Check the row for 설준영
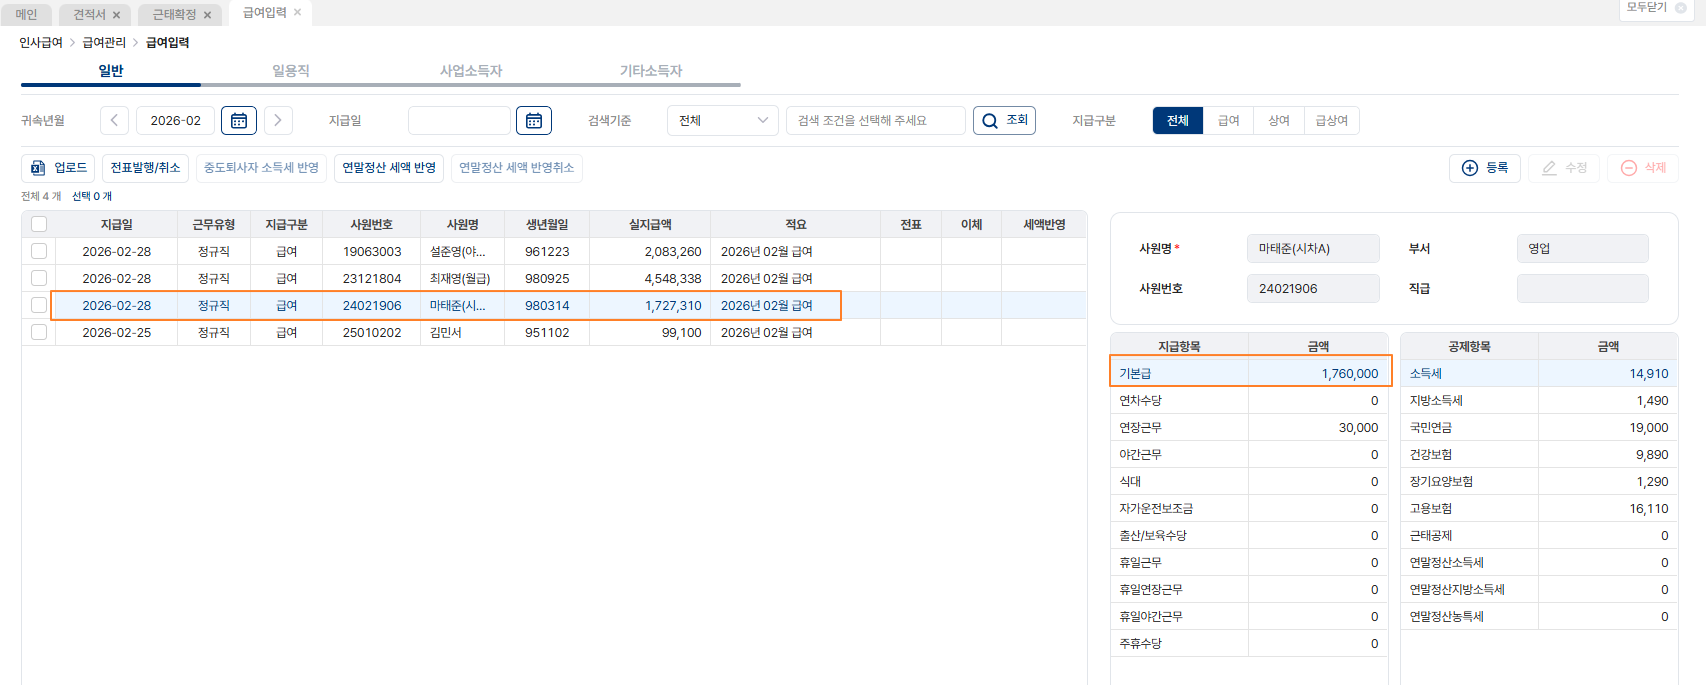 pyautogui.click(x=39, y=251)
